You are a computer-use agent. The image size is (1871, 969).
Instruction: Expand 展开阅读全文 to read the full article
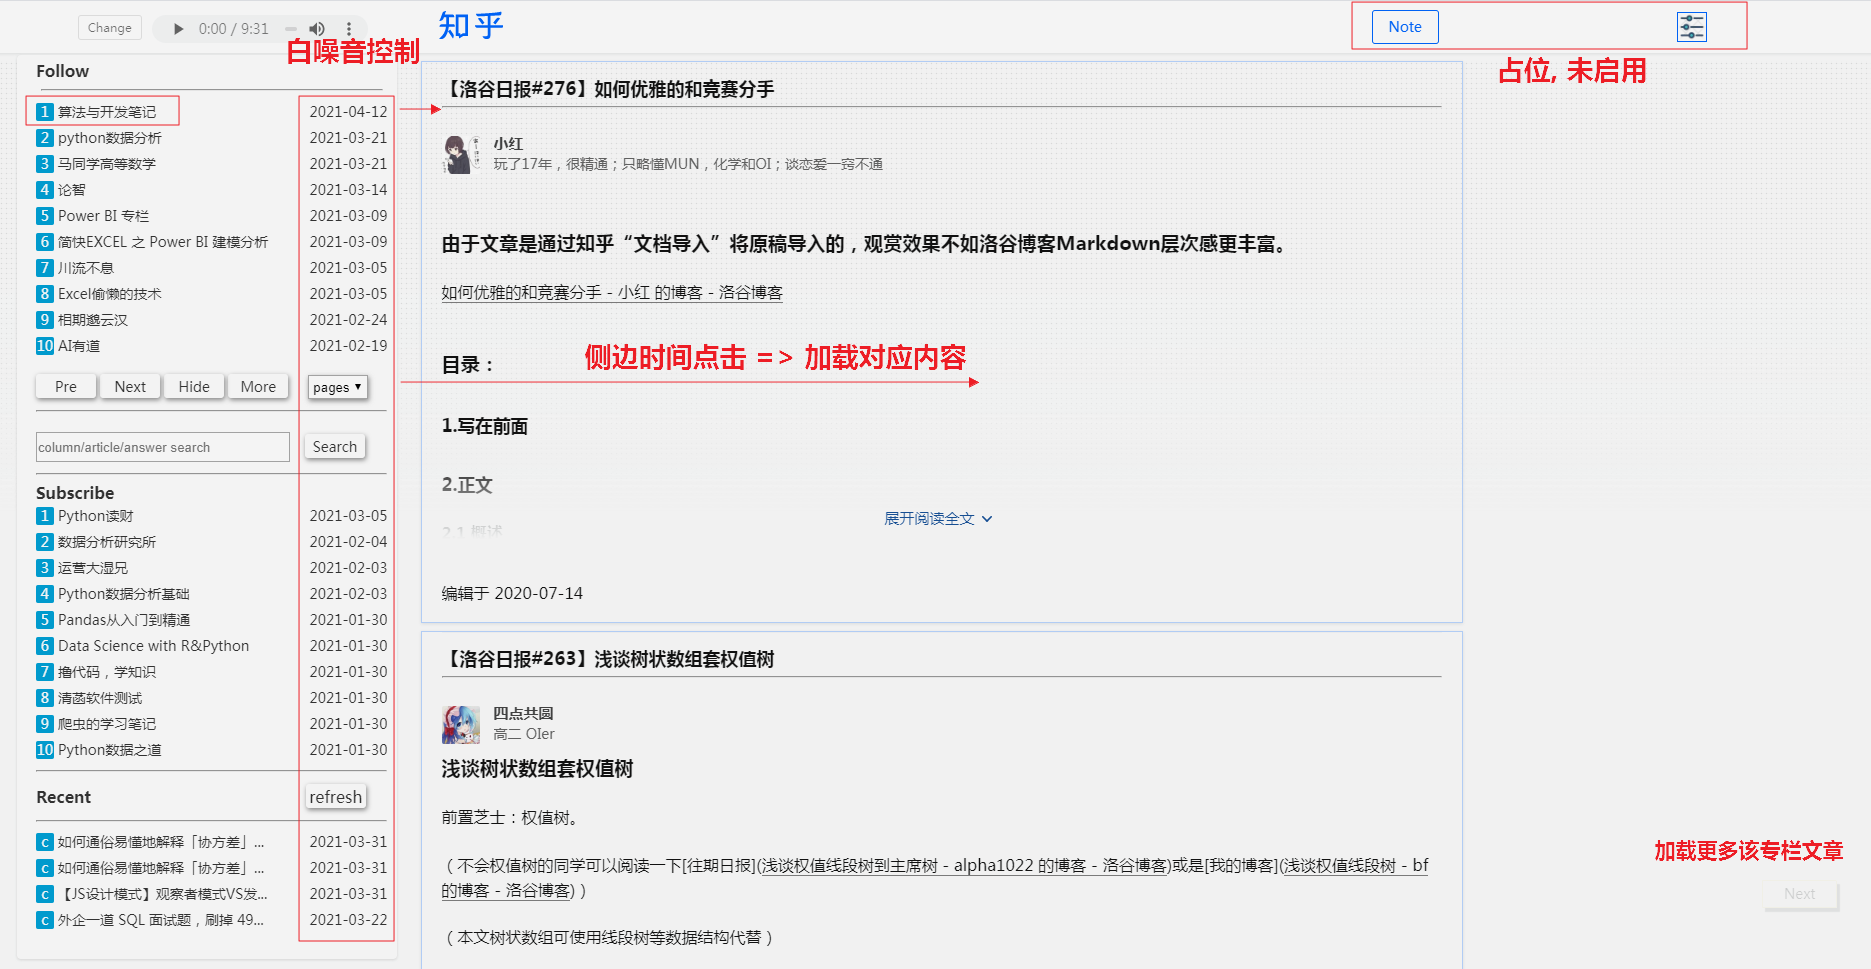point(938,518)
